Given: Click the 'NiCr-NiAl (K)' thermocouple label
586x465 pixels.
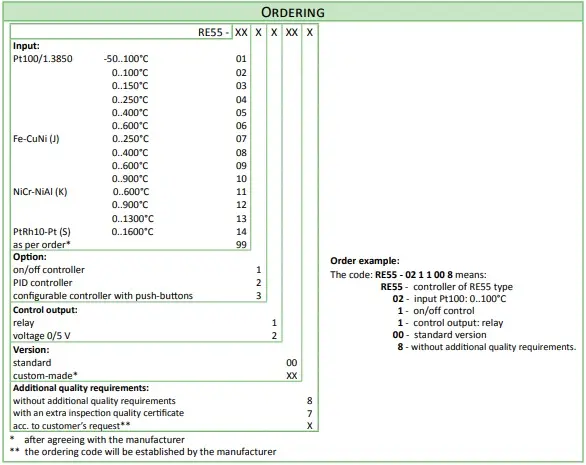Looking at the screenshot, I should pyautogui.click(x=40, y=192).
